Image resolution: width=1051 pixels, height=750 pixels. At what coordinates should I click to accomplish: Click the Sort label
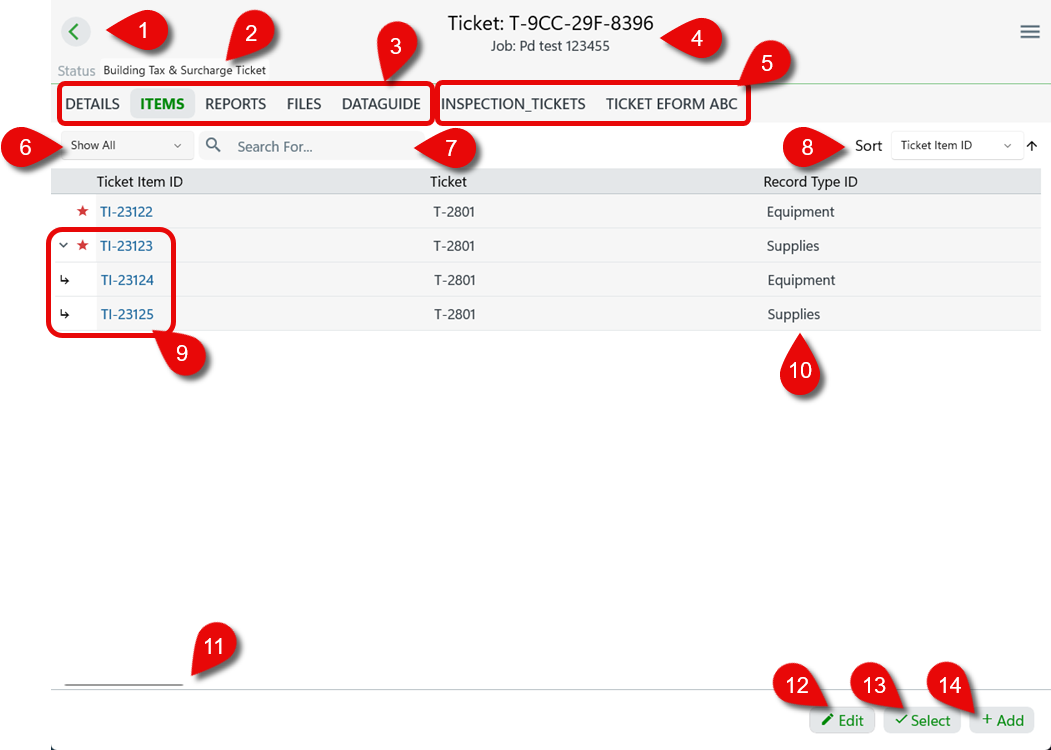point(868,145)
